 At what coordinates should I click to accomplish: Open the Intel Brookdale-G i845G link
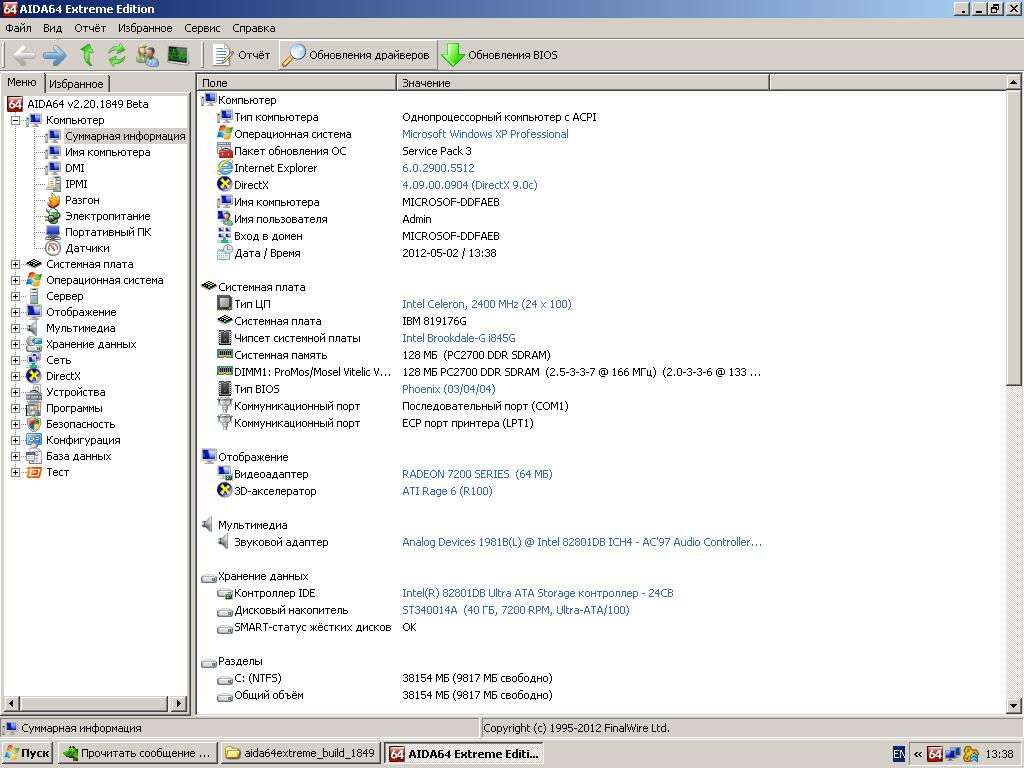[x=458, y=338]
